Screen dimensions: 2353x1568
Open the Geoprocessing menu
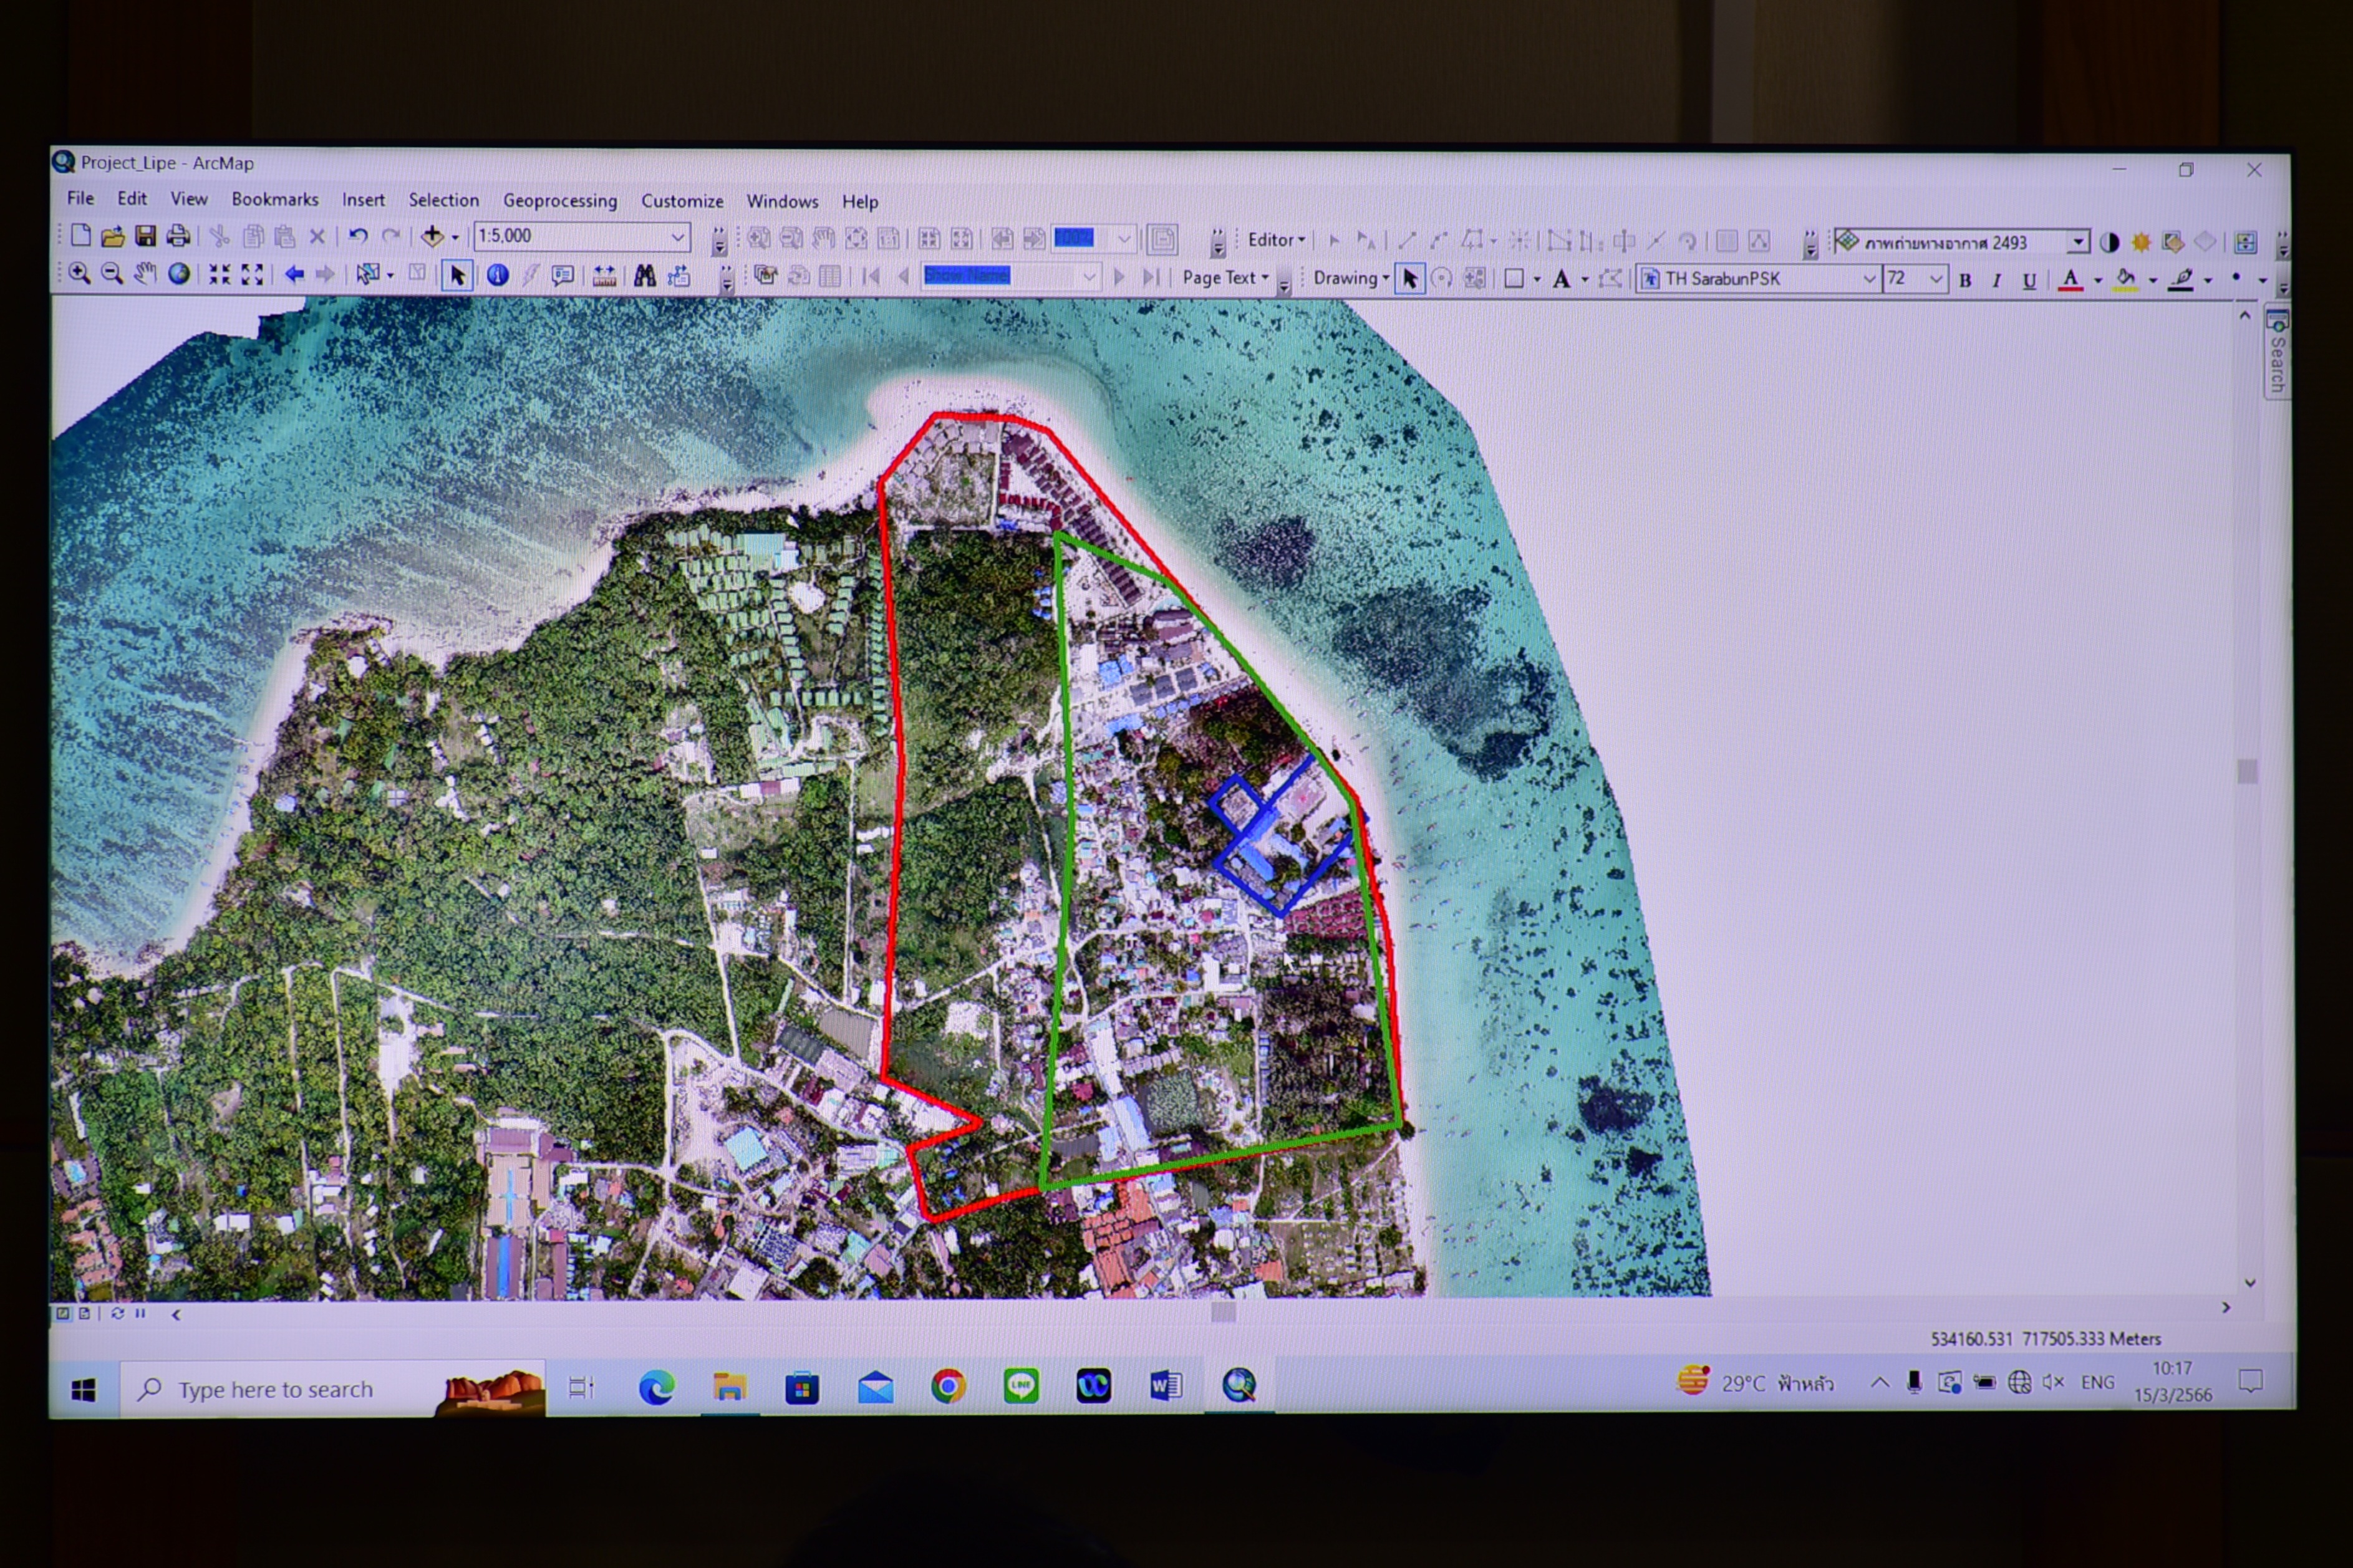click(560, 200)
